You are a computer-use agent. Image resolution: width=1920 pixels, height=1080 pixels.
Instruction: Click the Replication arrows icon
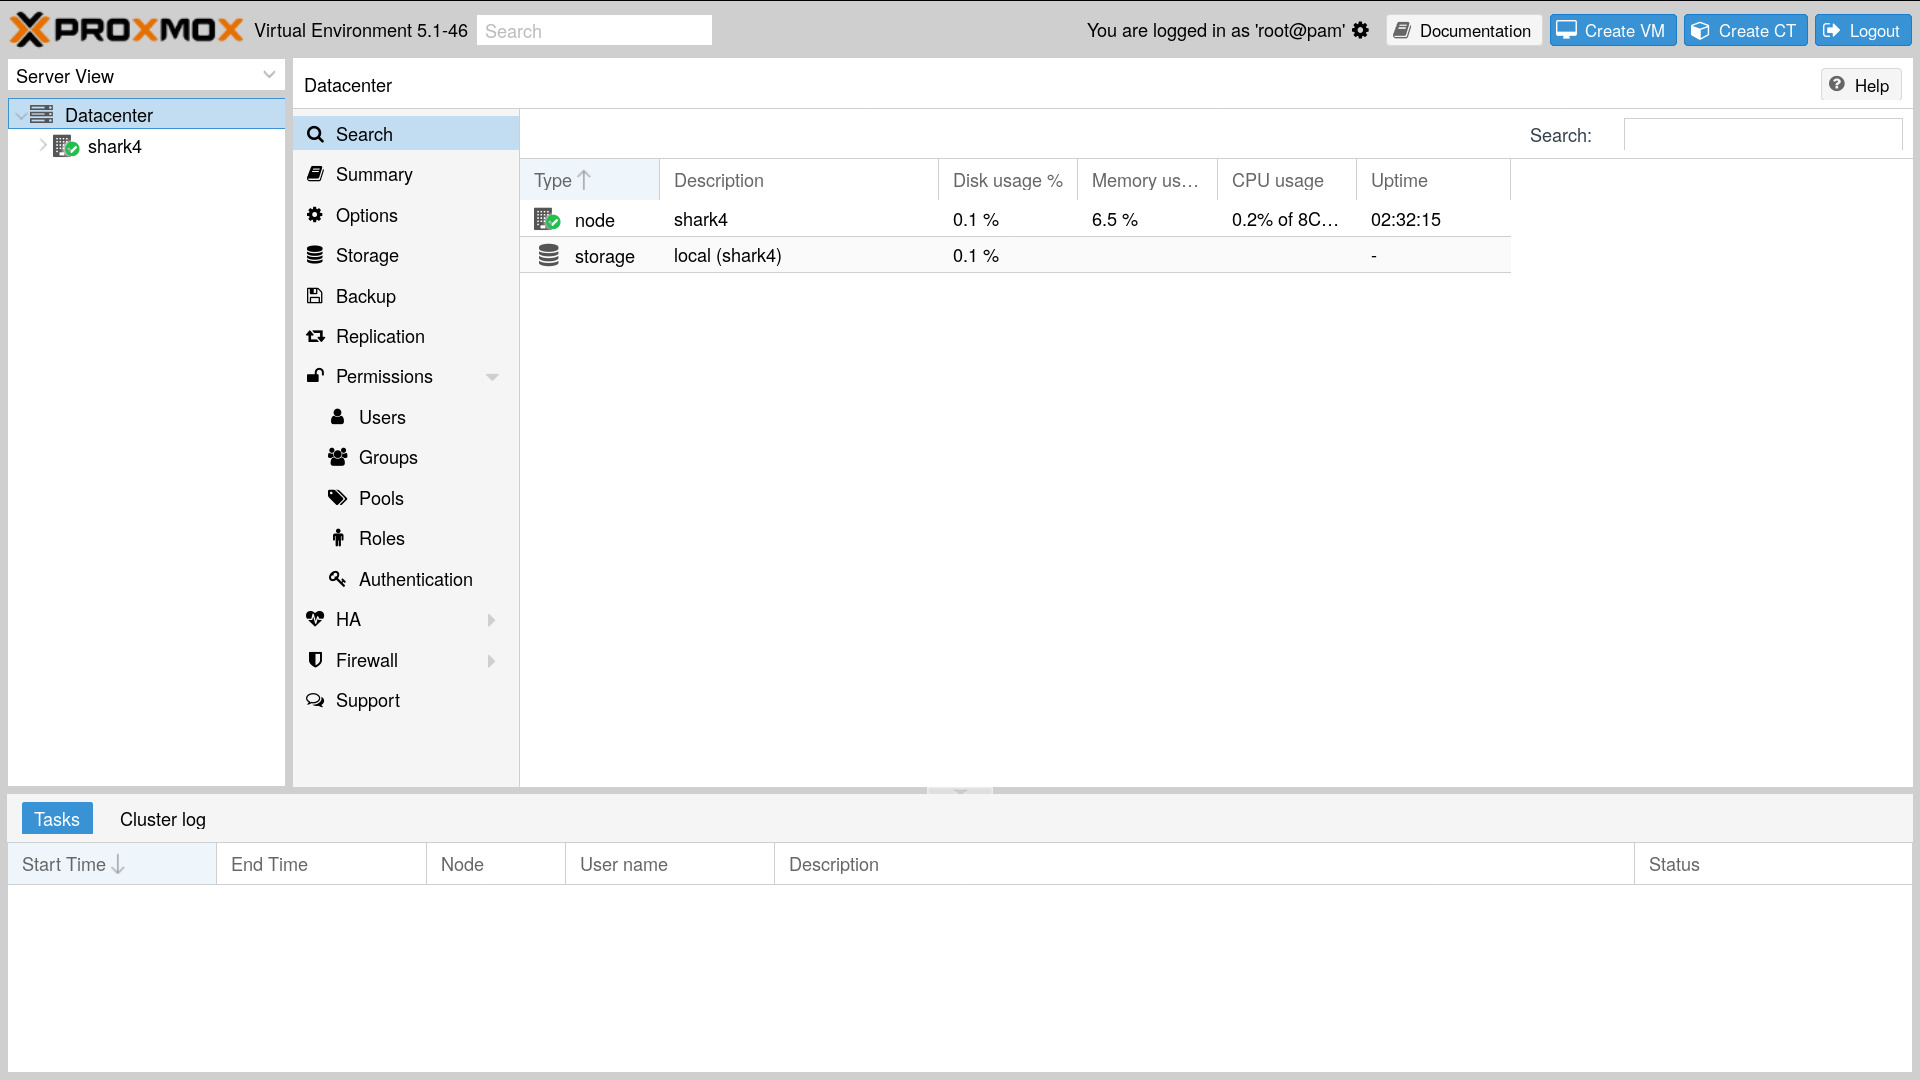(315, 336)
